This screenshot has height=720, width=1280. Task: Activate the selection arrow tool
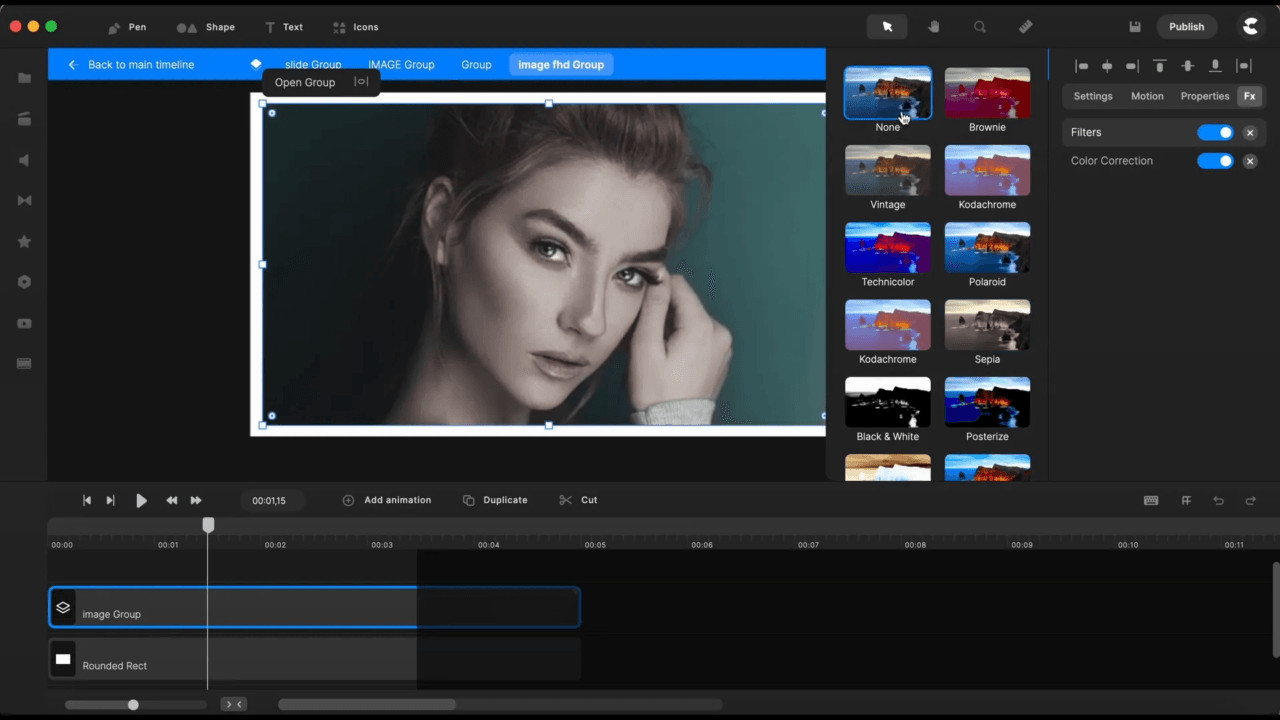click(887, 26)
